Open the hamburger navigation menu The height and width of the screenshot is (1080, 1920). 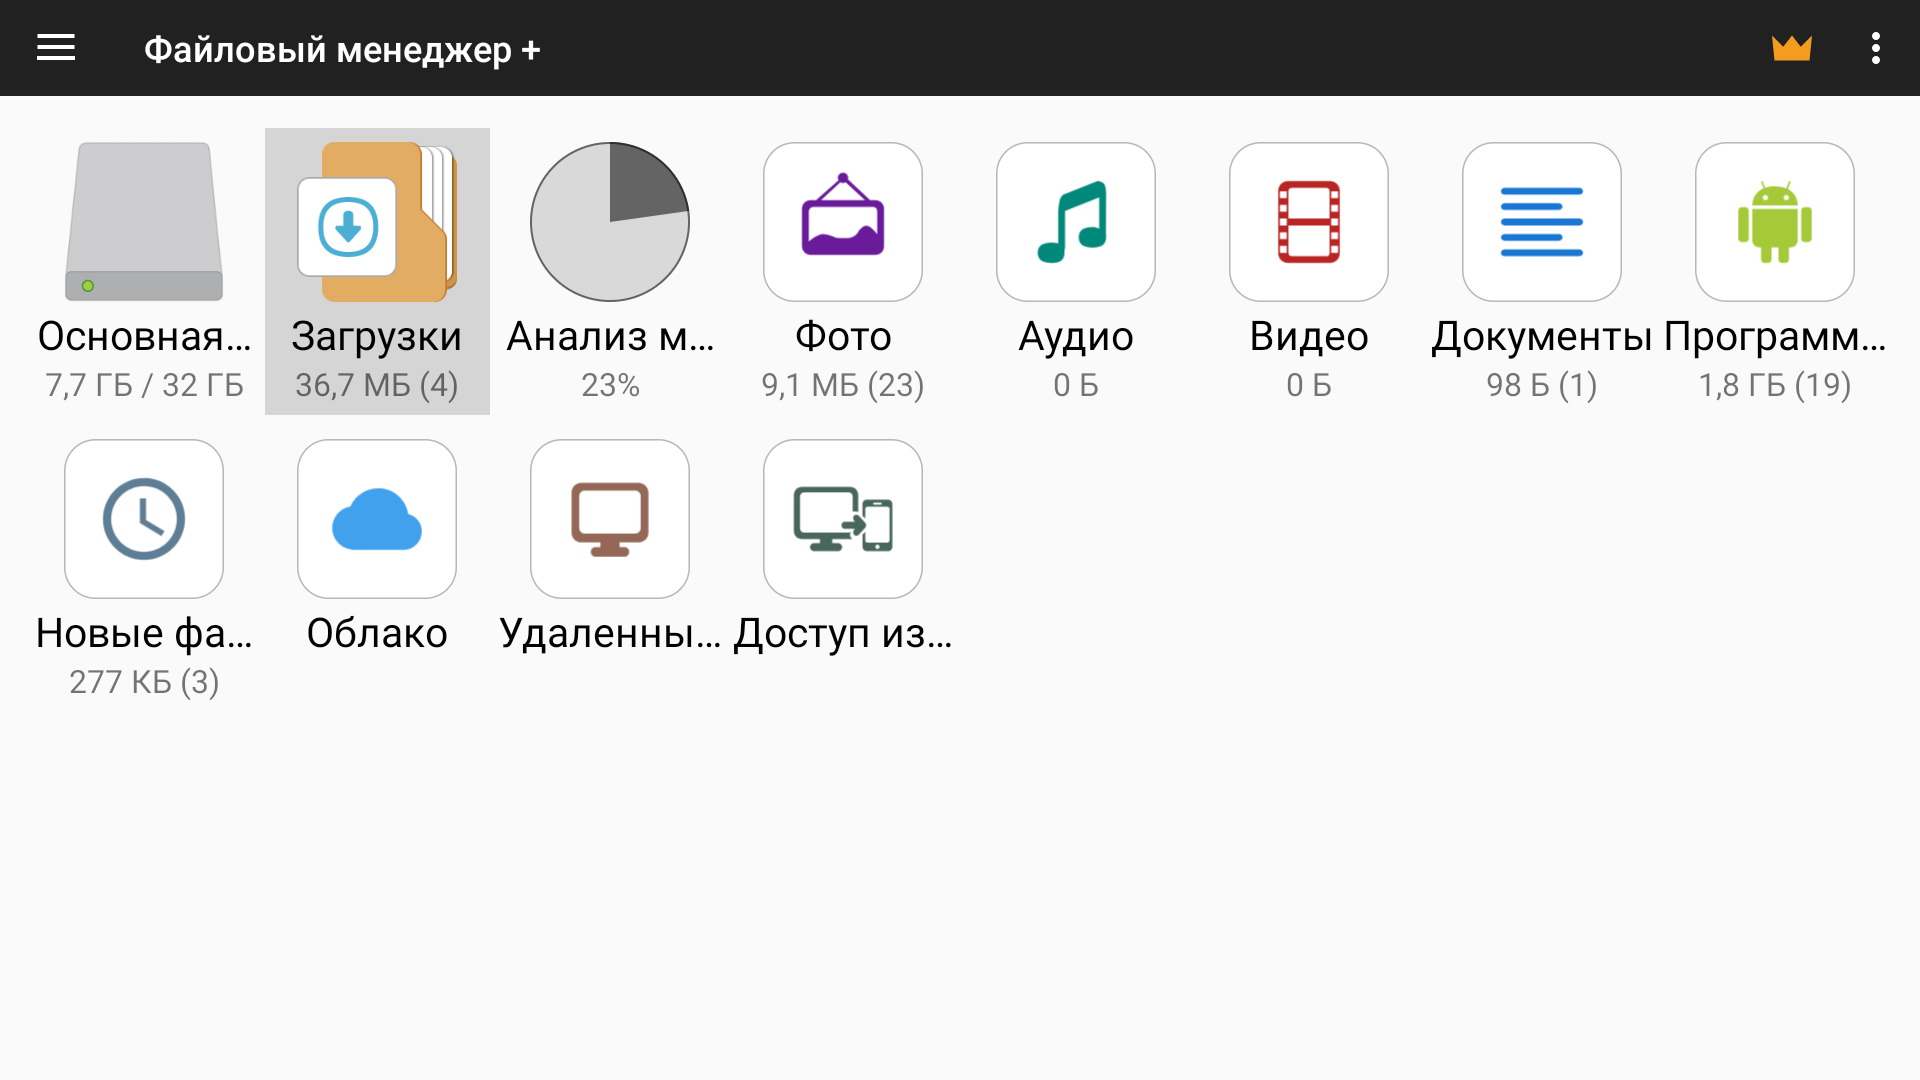click(x=56, y=48)
